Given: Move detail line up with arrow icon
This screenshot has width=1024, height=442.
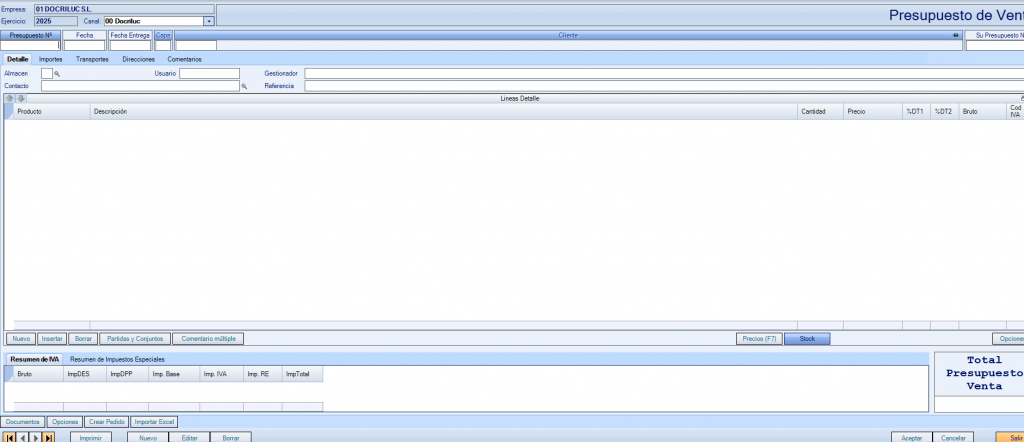Looking at the screenshot, I should point(10,98).
